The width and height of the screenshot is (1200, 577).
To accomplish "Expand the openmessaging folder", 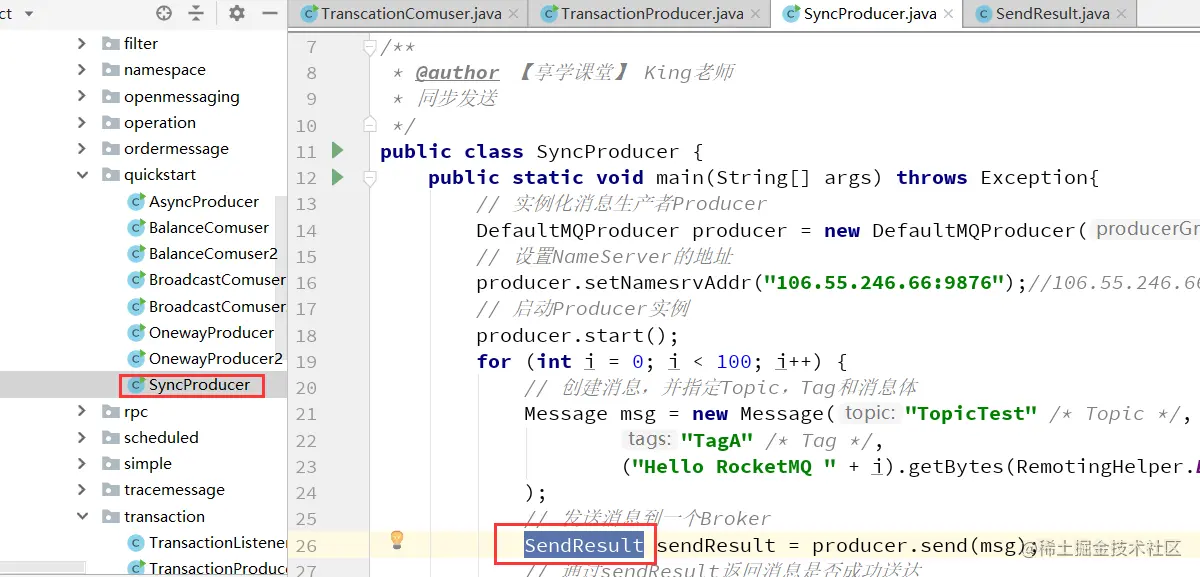I will [x=82, y=96].
